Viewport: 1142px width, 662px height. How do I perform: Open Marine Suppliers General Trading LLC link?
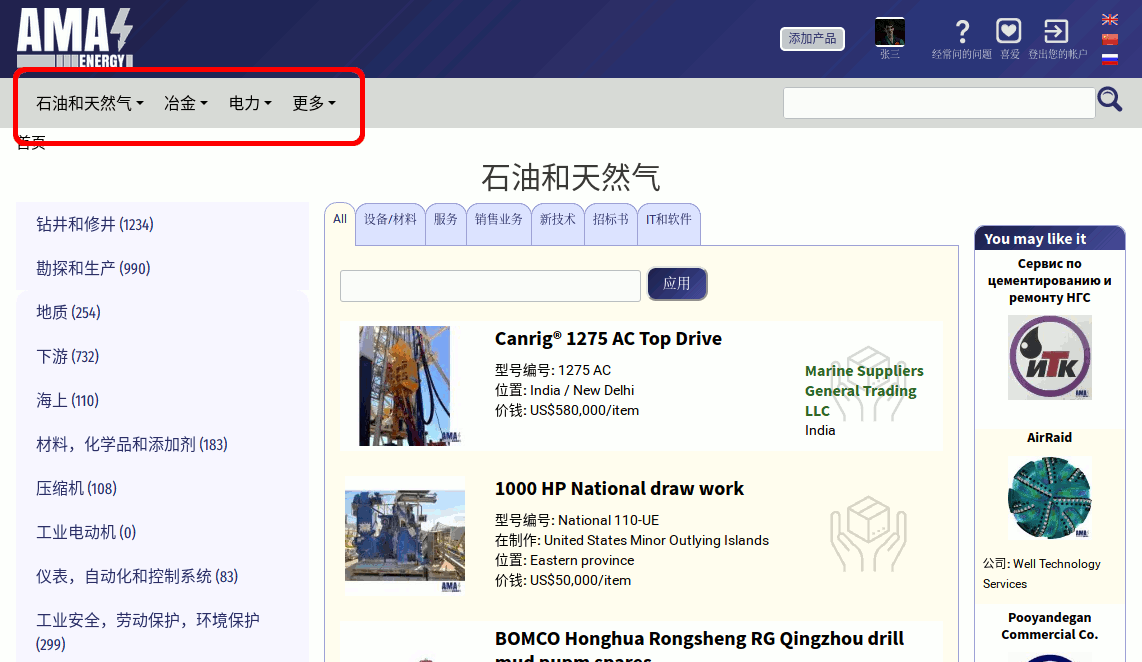(864, 391)
